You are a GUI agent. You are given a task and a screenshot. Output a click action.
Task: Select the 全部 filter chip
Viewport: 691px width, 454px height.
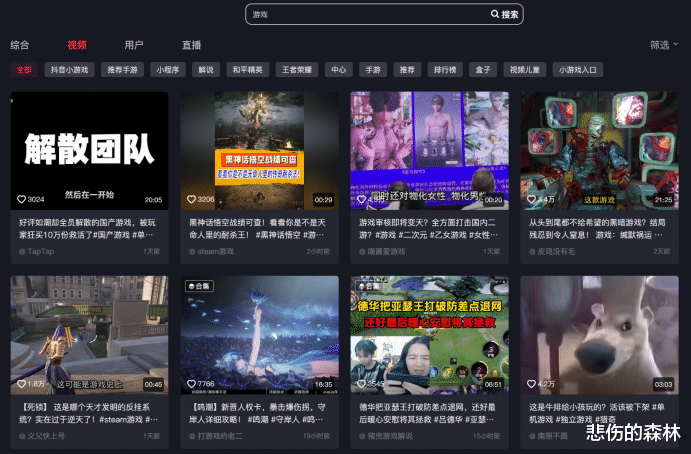(24, 70)
